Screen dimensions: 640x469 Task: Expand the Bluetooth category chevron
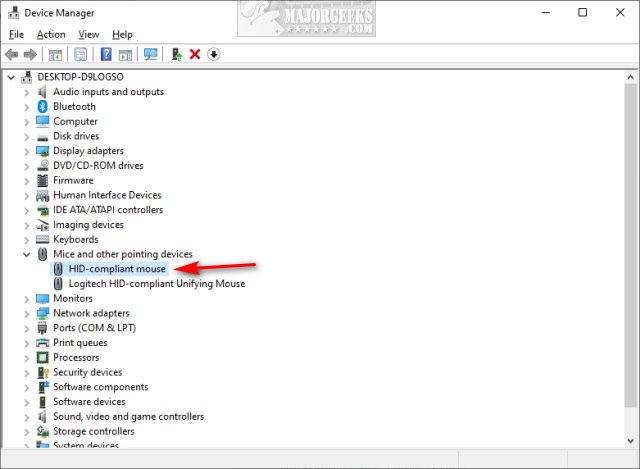tap(27, 107)
